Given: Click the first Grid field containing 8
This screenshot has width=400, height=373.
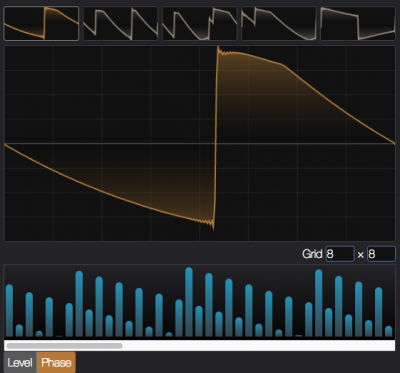Looking at the screenshot, I should [340, 254].
